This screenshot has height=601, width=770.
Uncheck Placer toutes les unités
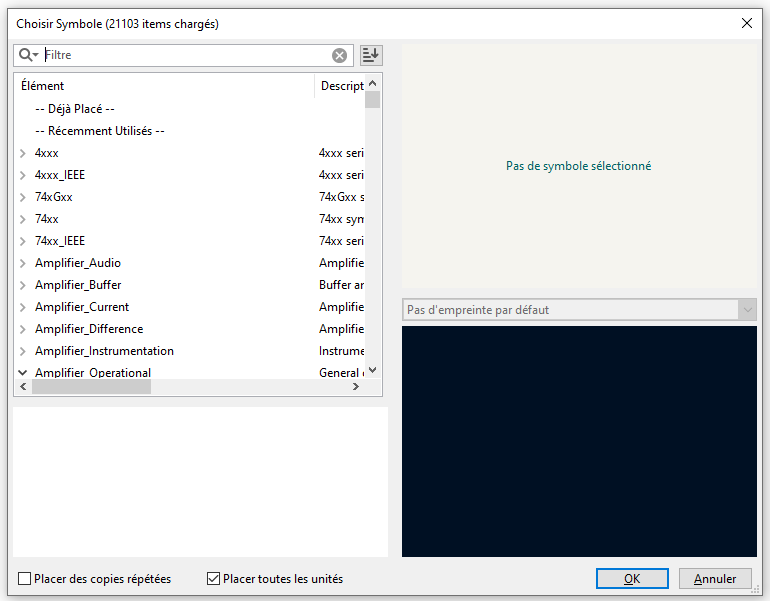click(x=213, y=579)
